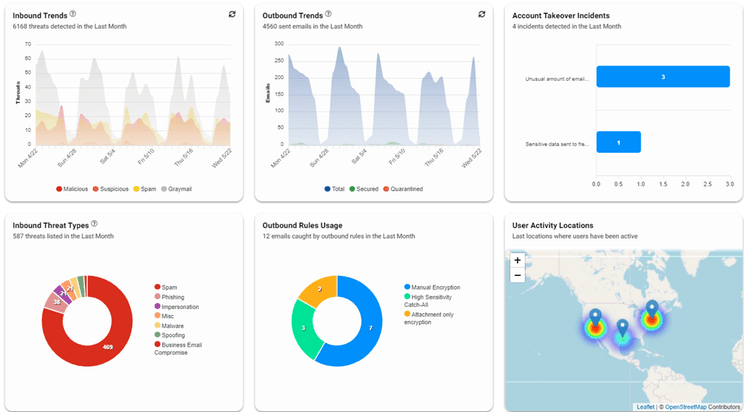Select High Sensitivity Catch-All legend entry

click(428, 301)
